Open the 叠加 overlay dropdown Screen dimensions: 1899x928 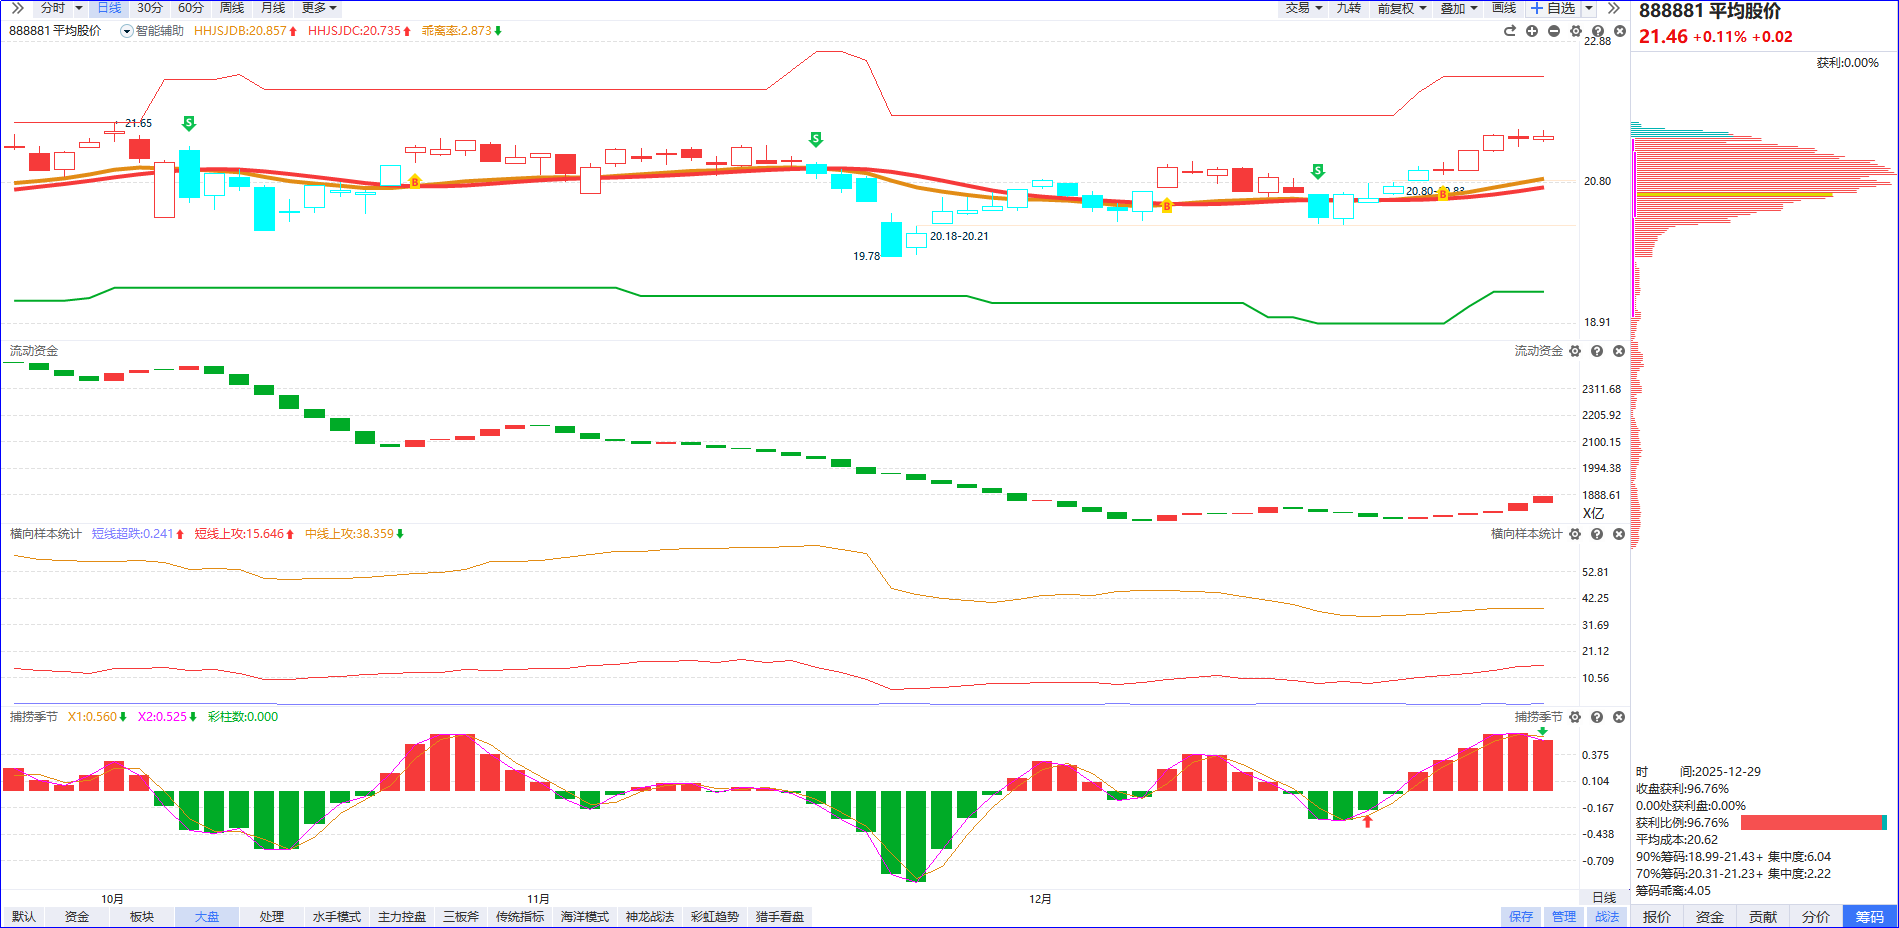click(1458, 8)
